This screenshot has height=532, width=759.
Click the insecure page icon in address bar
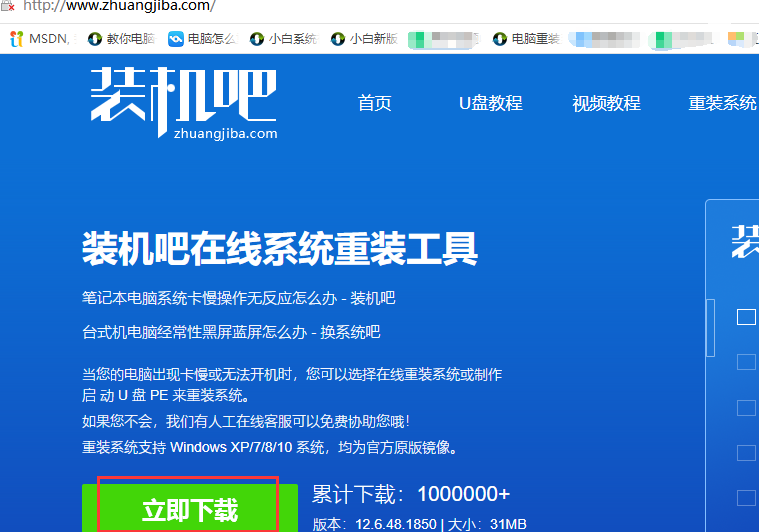pos(7,6)
